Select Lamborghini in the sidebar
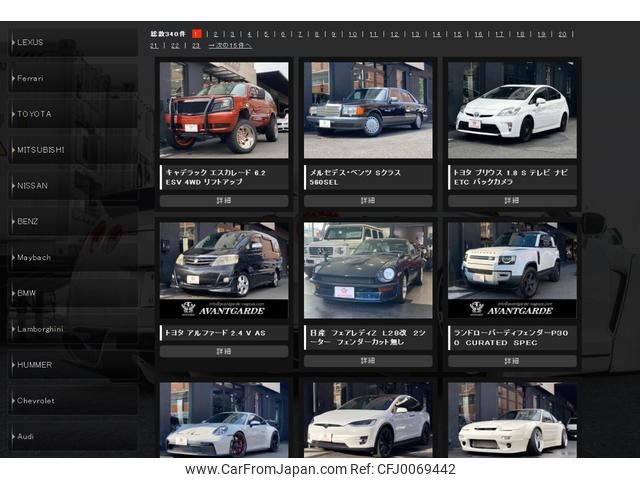 73,329
